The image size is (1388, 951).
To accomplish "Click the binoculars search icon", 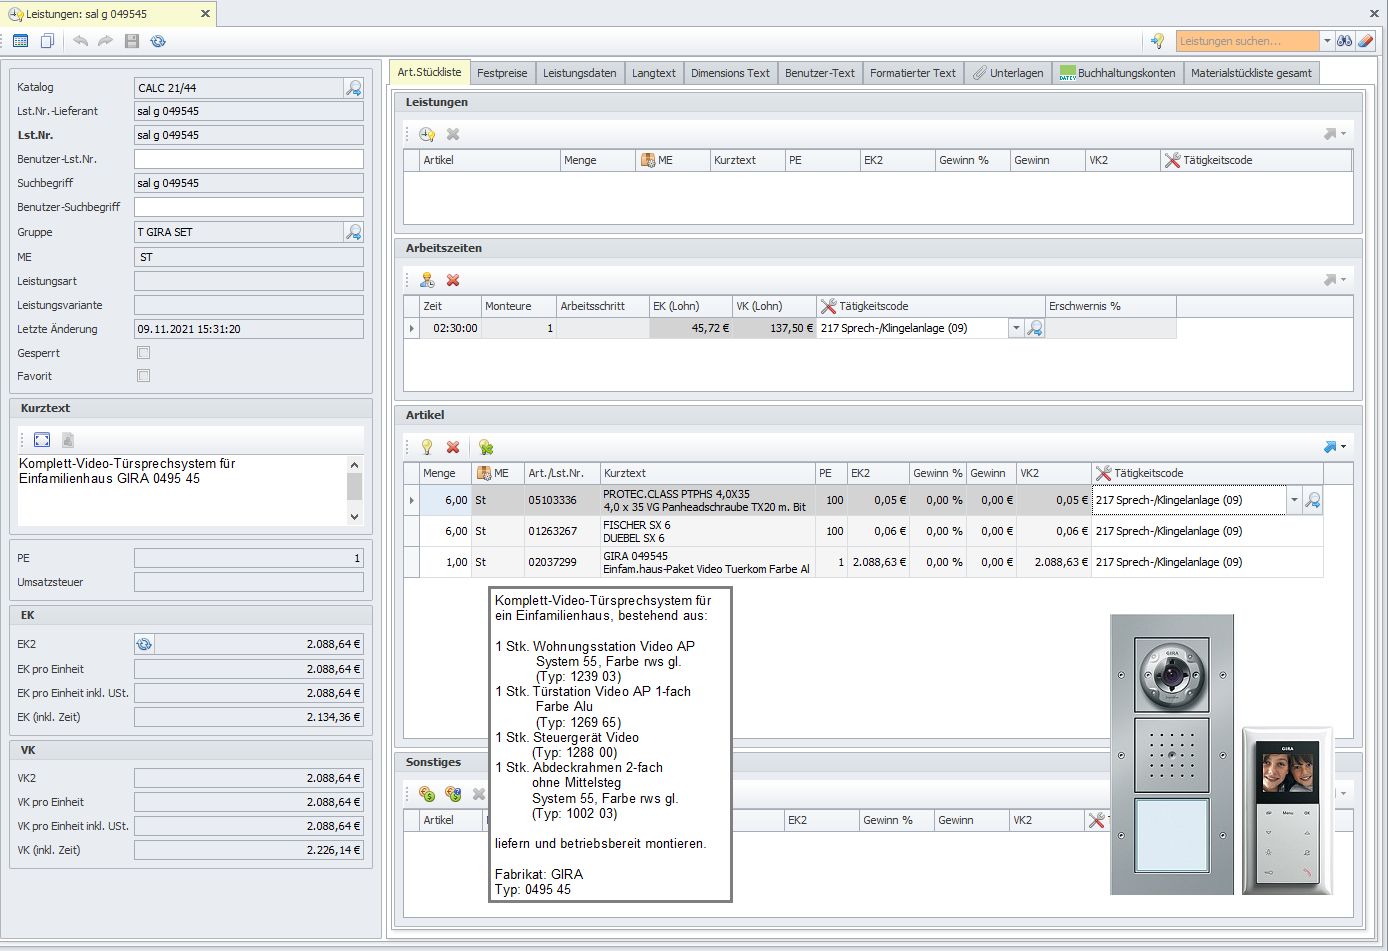I will [1345, 41].
